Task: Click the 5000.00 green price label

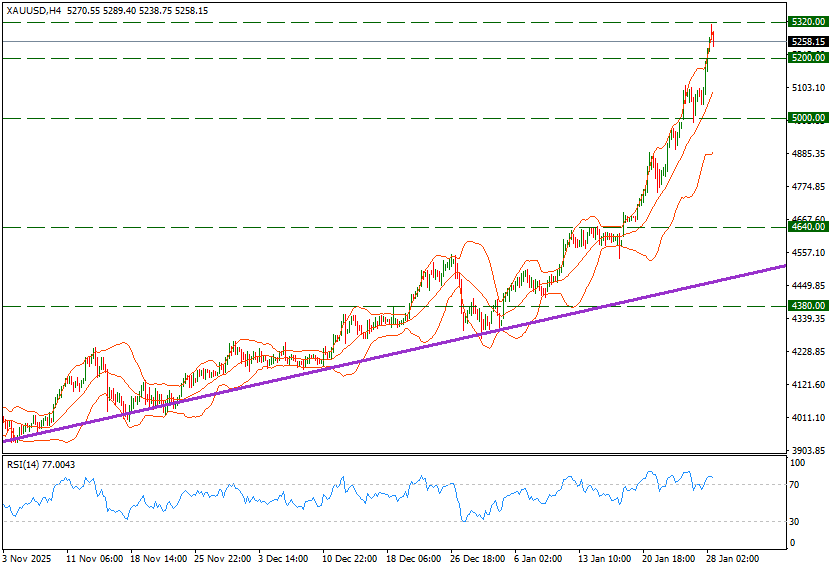Action: click(806, 118)
